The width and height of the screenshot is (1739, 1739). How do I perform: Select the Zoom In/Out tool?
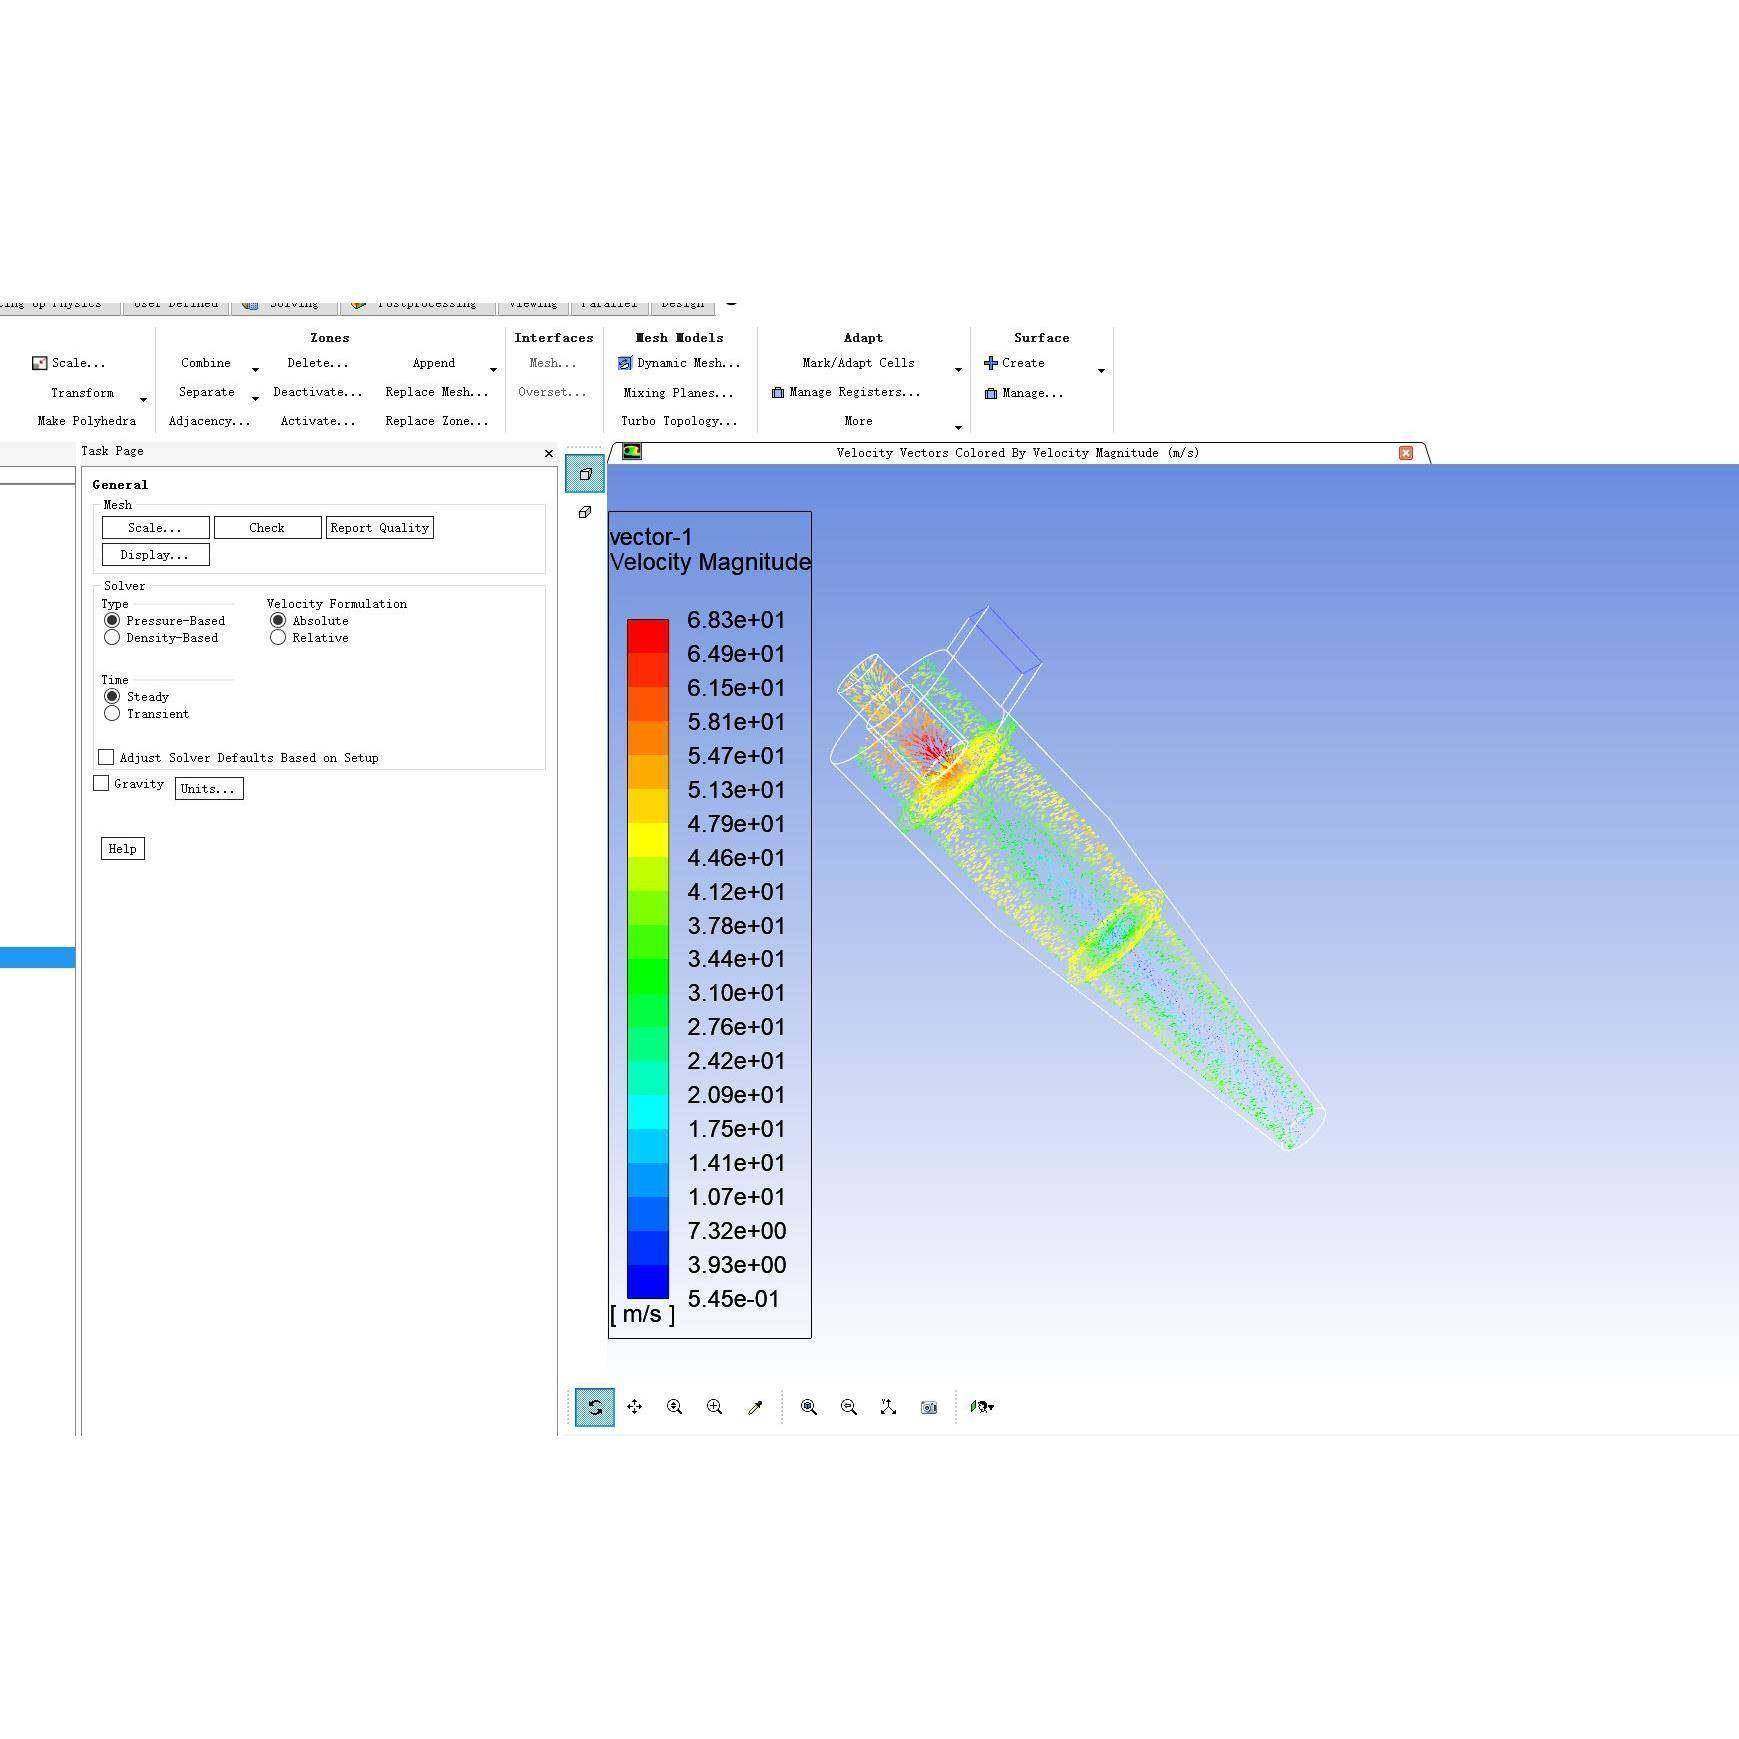[x=675, y=1407]
